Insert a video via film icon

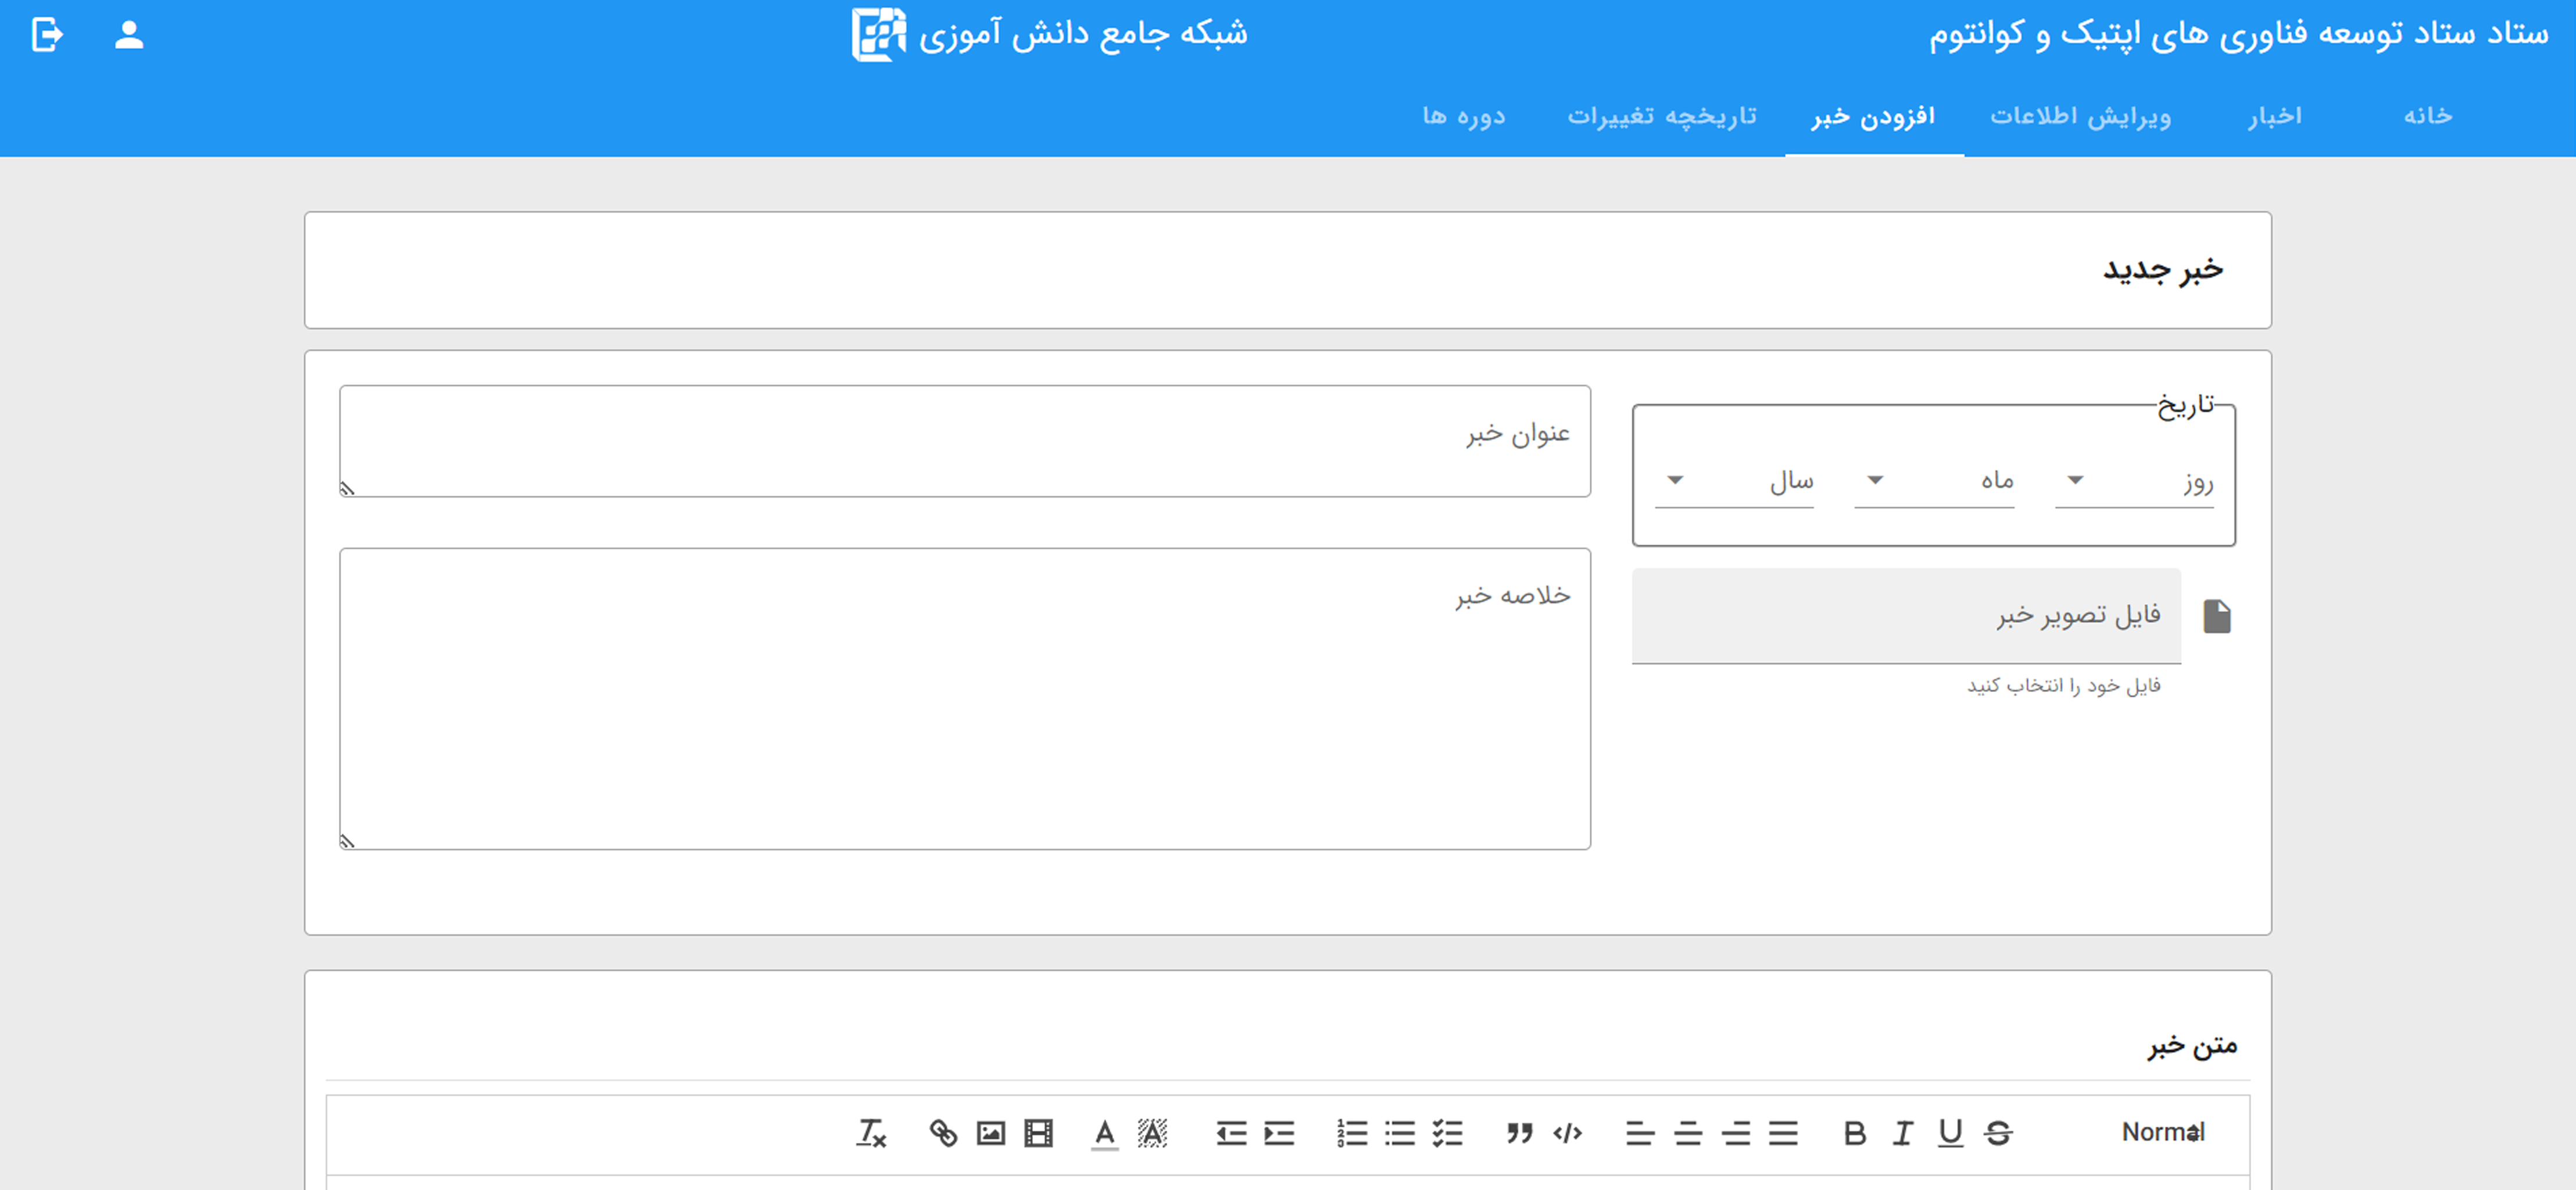1038,1133
